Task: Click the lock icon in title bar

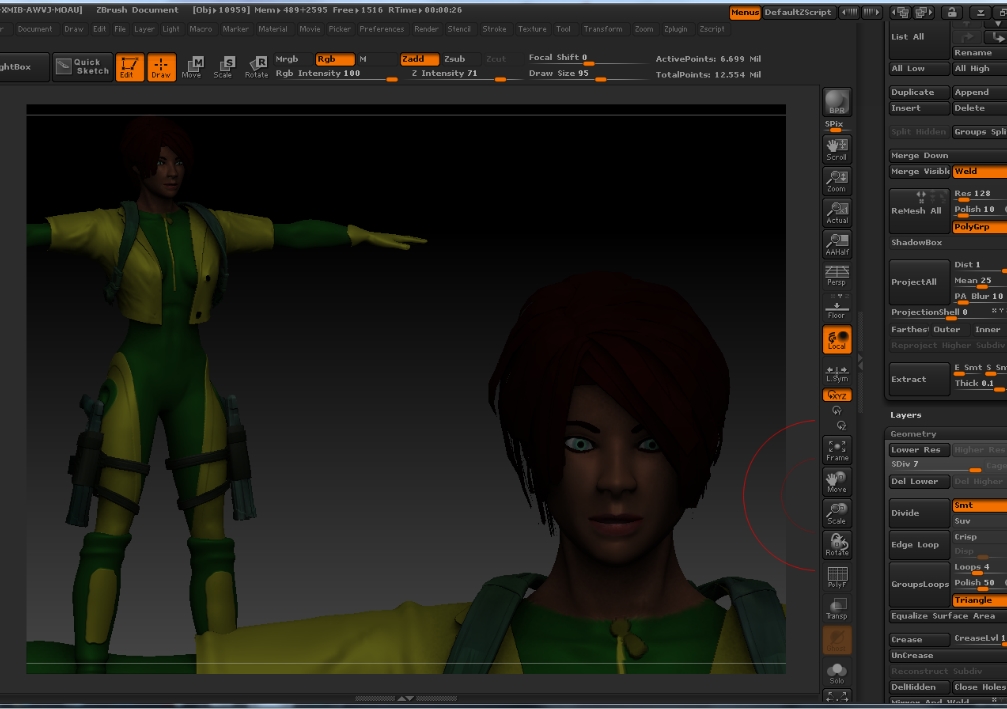Action: pyautogui.click(x=952, y=12)
